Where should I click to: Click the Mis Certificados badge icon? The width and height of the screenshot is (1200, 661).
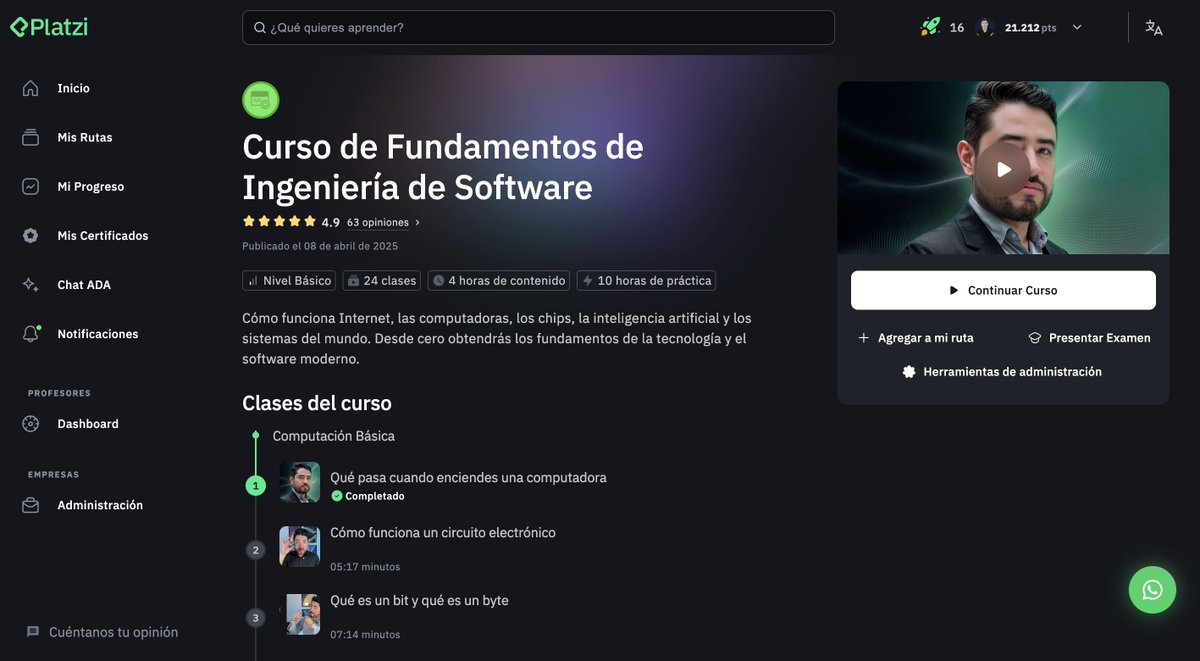pyautogui.click(x=31, y=236)
